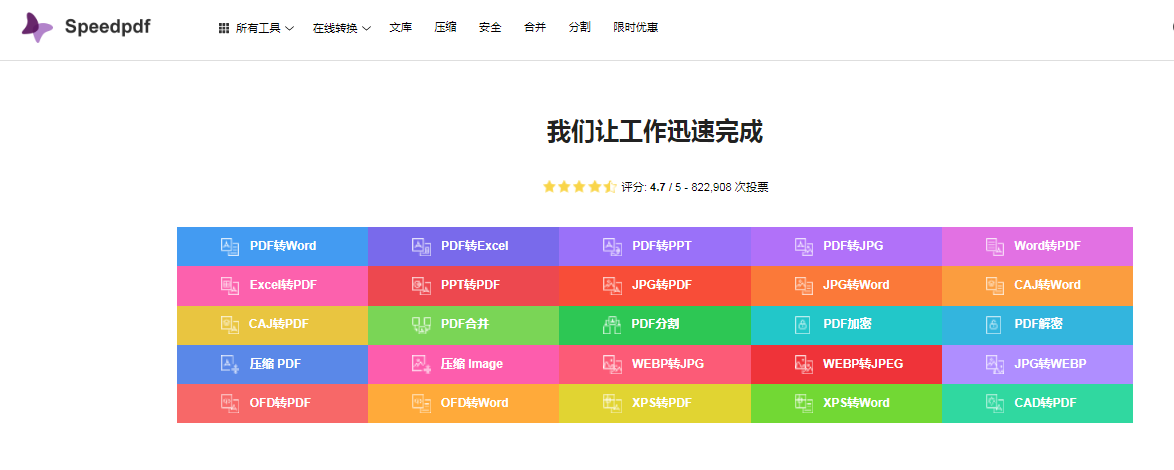Open the JPG转Word label link
Image resolution: width=1174 pixels, height=470 pixels.
[857, 285]
